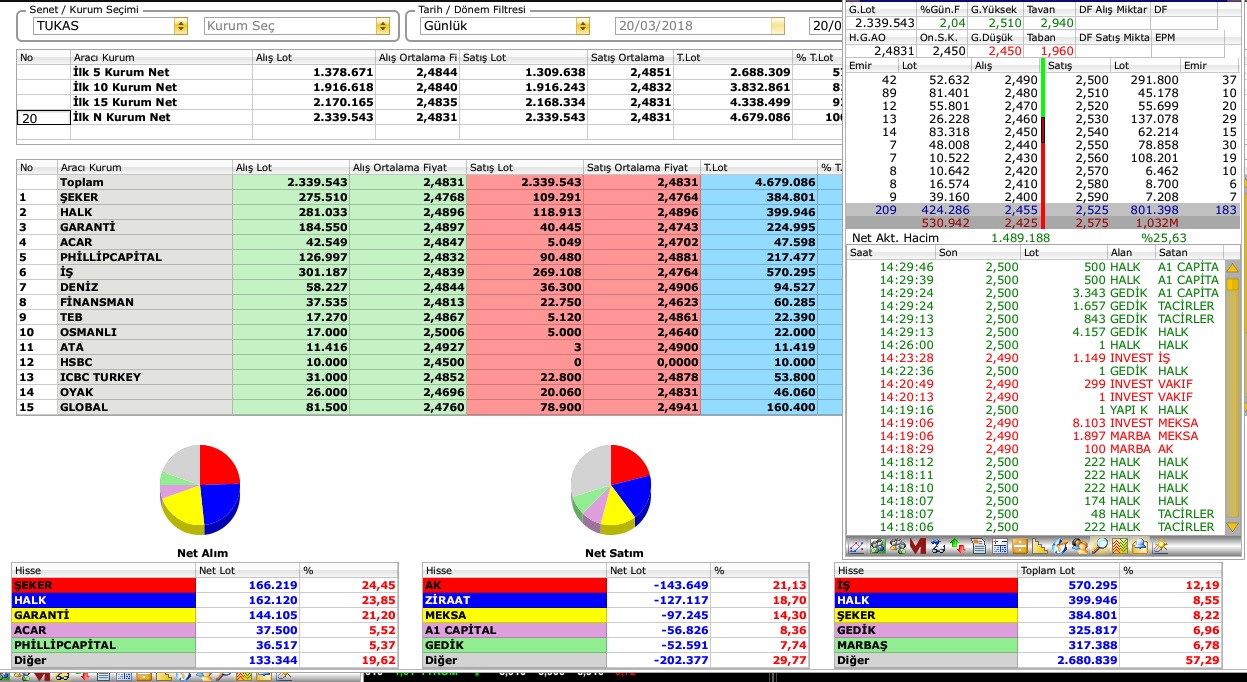Sort broker table by Alış Ortalama Fiyat header
The image size is (1247, 682).
(407, 168)
